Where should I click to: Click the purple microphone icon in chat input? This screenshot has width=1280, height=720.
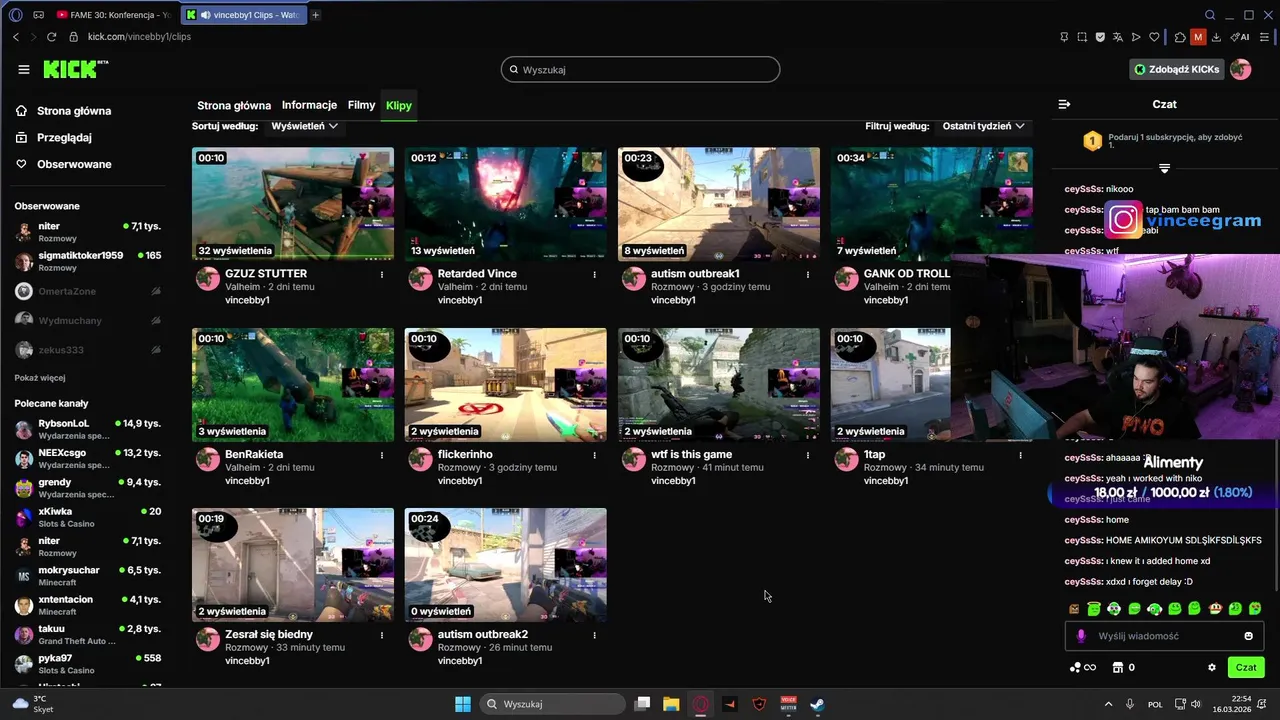1080,636
